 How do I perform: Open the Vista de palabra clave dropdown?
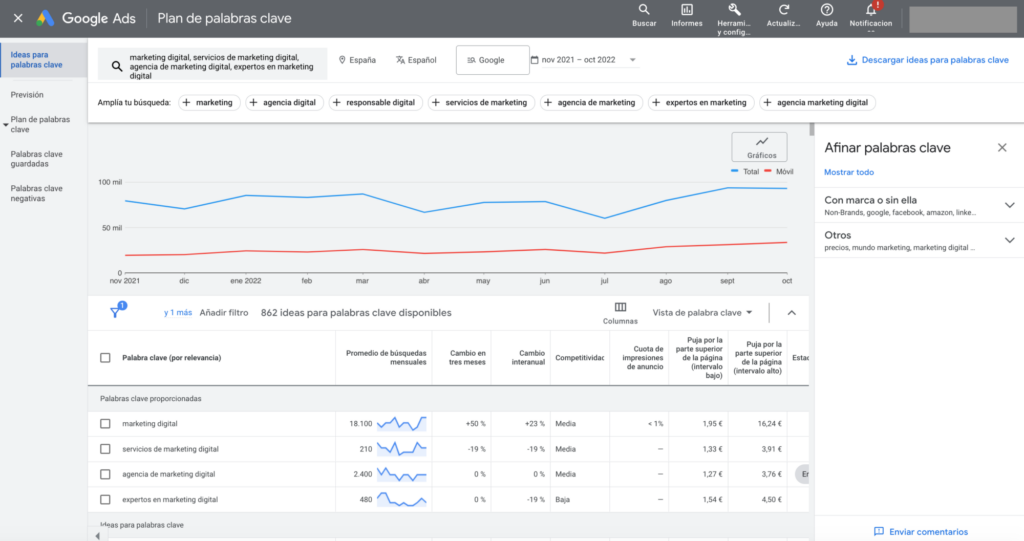tap(702, 313)
